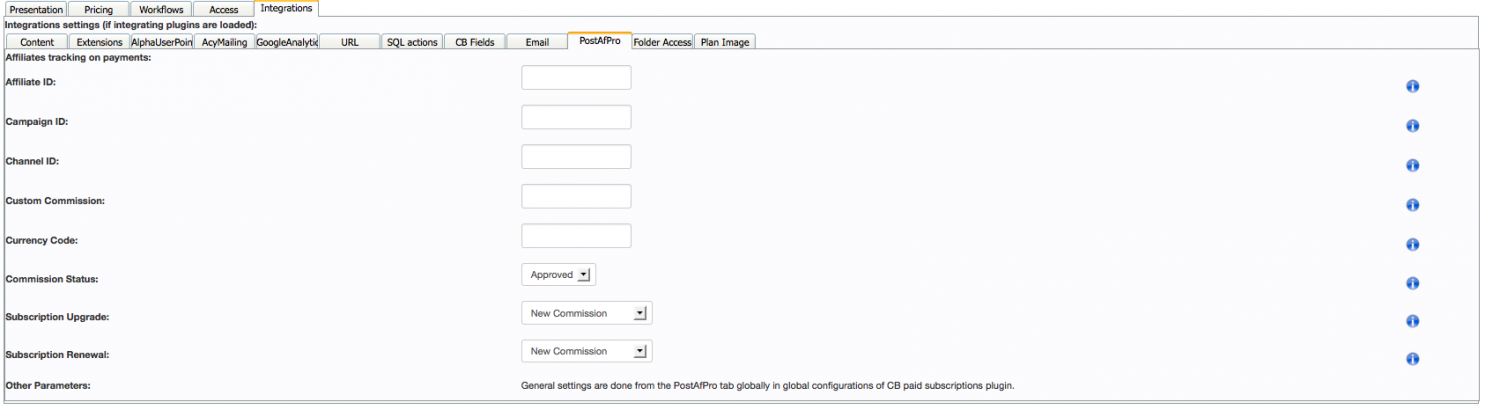Click the info icon for Campaign ID
Screen dimensions: 1500x417
(1412, 126)
